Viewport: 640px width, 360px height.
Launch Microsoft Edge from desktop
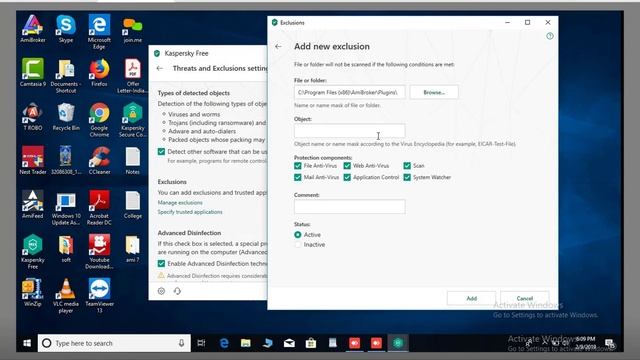(99, 31)
